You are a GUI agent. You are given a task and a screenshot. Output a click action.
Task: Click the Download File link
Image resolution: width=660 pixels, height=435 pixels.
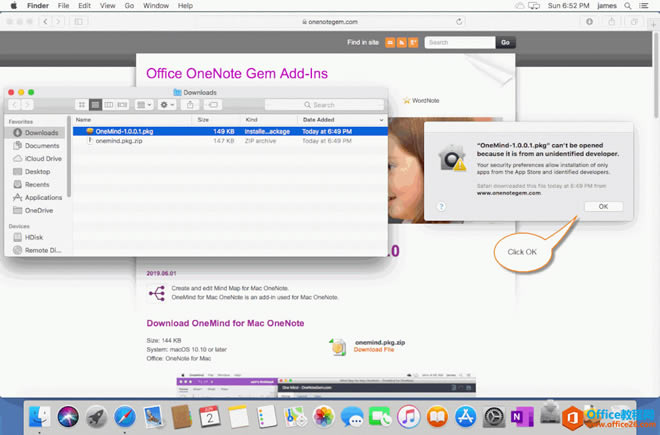pos(374,350)
